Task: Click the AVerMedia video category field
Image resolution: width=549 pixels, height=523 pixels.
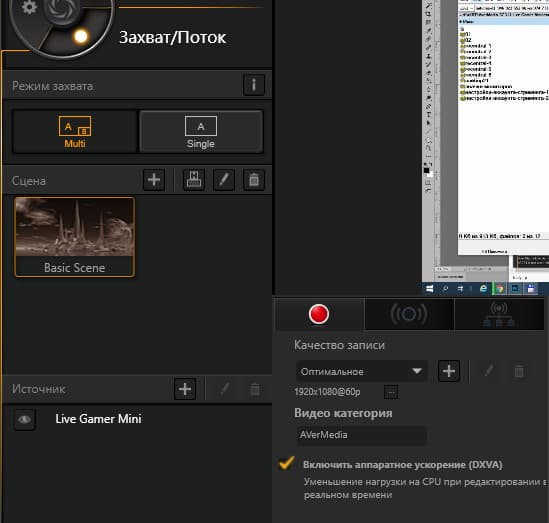Action: [x=361, y=435]
